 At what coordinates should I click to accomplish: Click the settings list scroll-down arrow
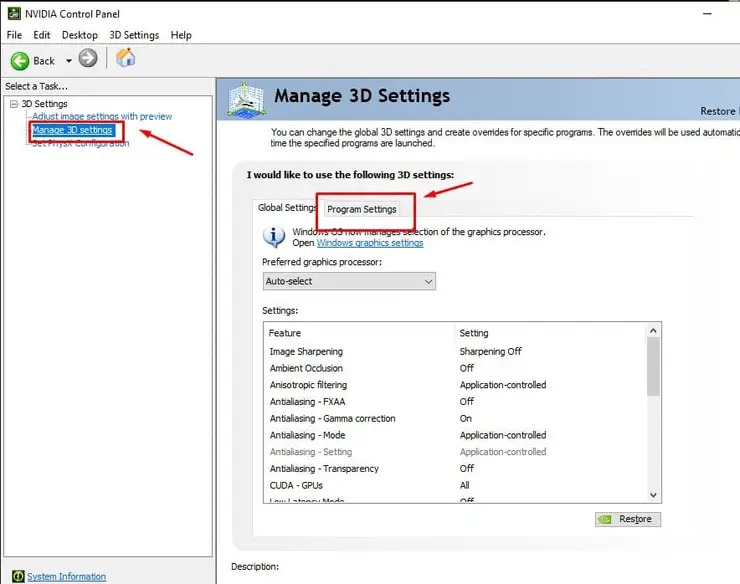(653, 495)
